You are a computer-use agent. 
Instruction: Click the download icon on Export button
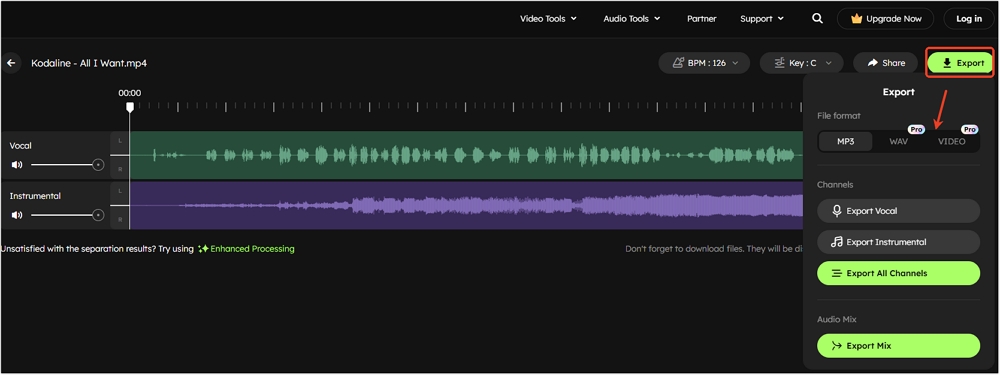(x=947, y=63)
